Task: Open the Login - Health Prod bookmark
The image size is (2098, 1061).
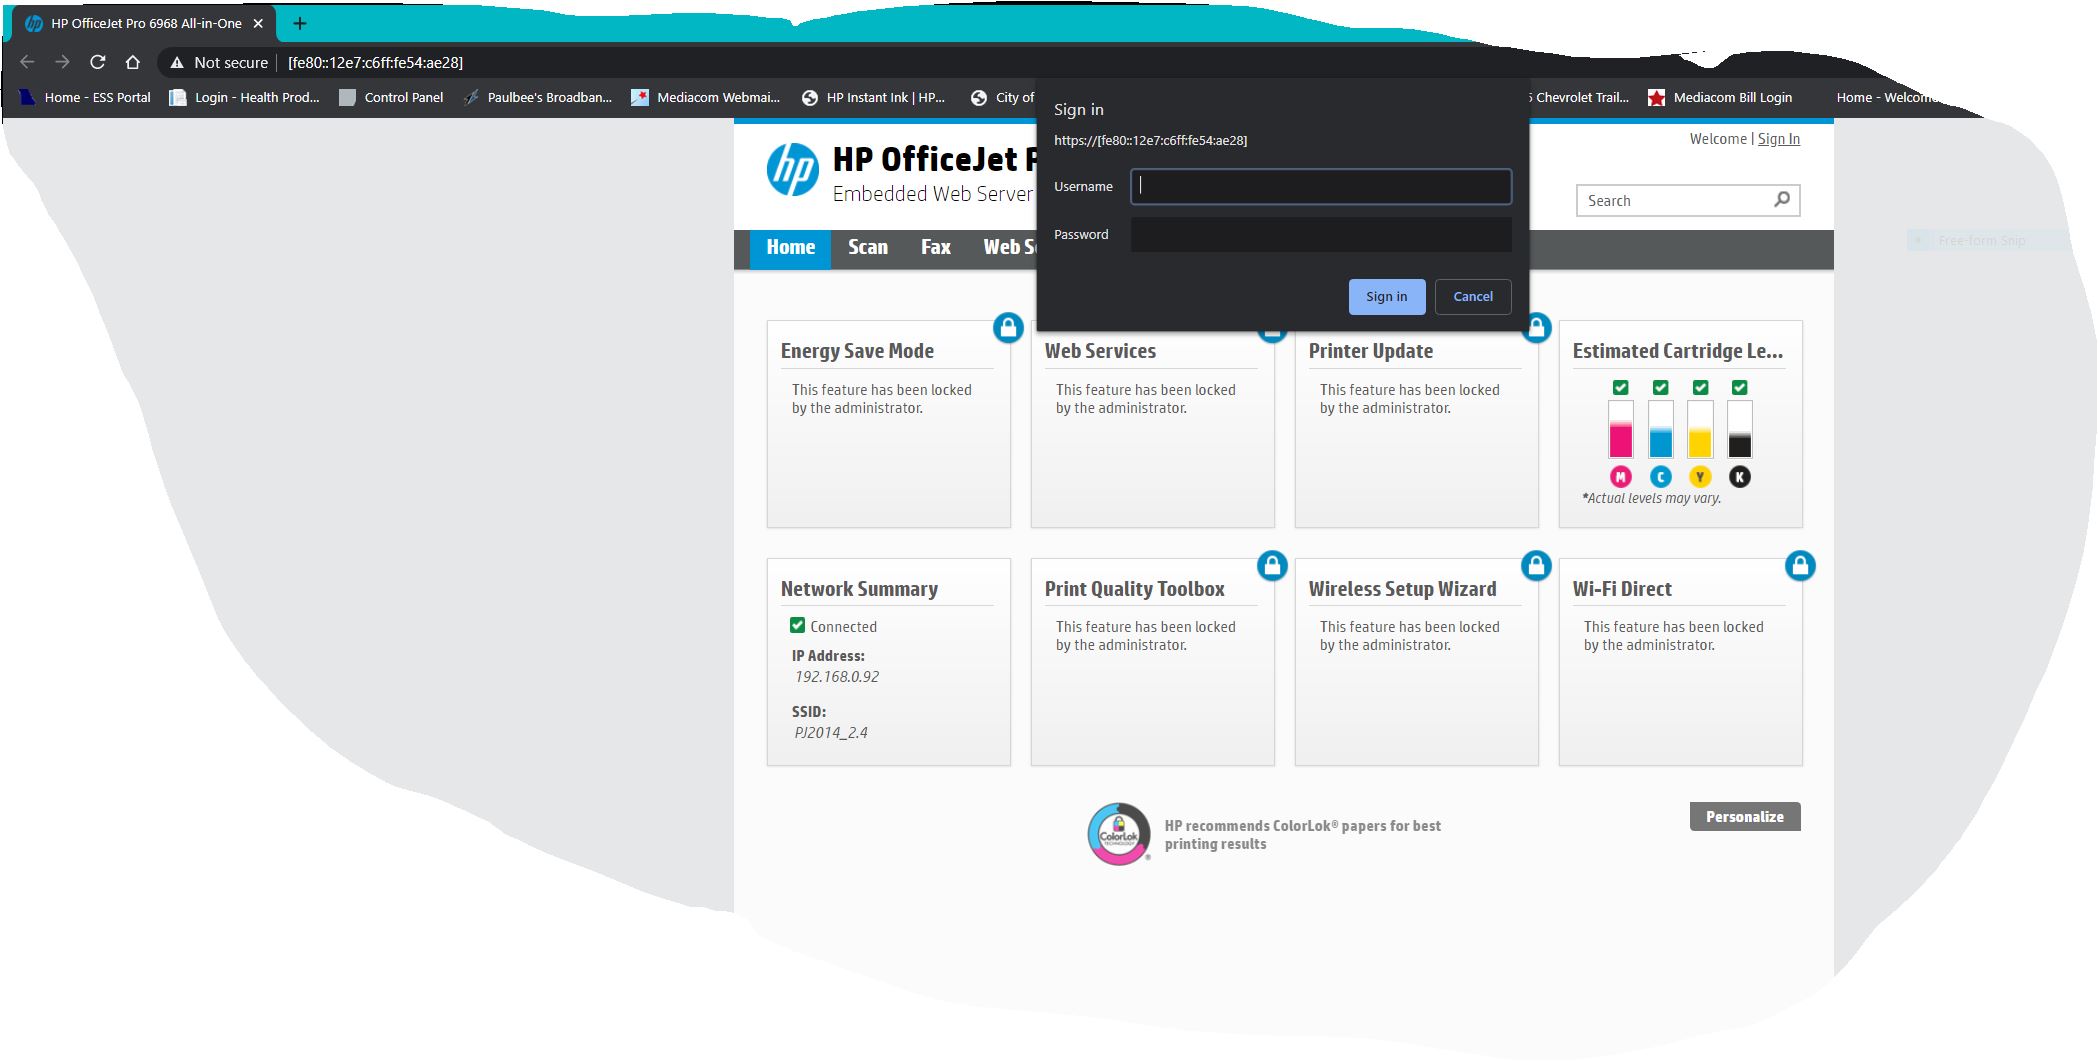Action: 244,97
